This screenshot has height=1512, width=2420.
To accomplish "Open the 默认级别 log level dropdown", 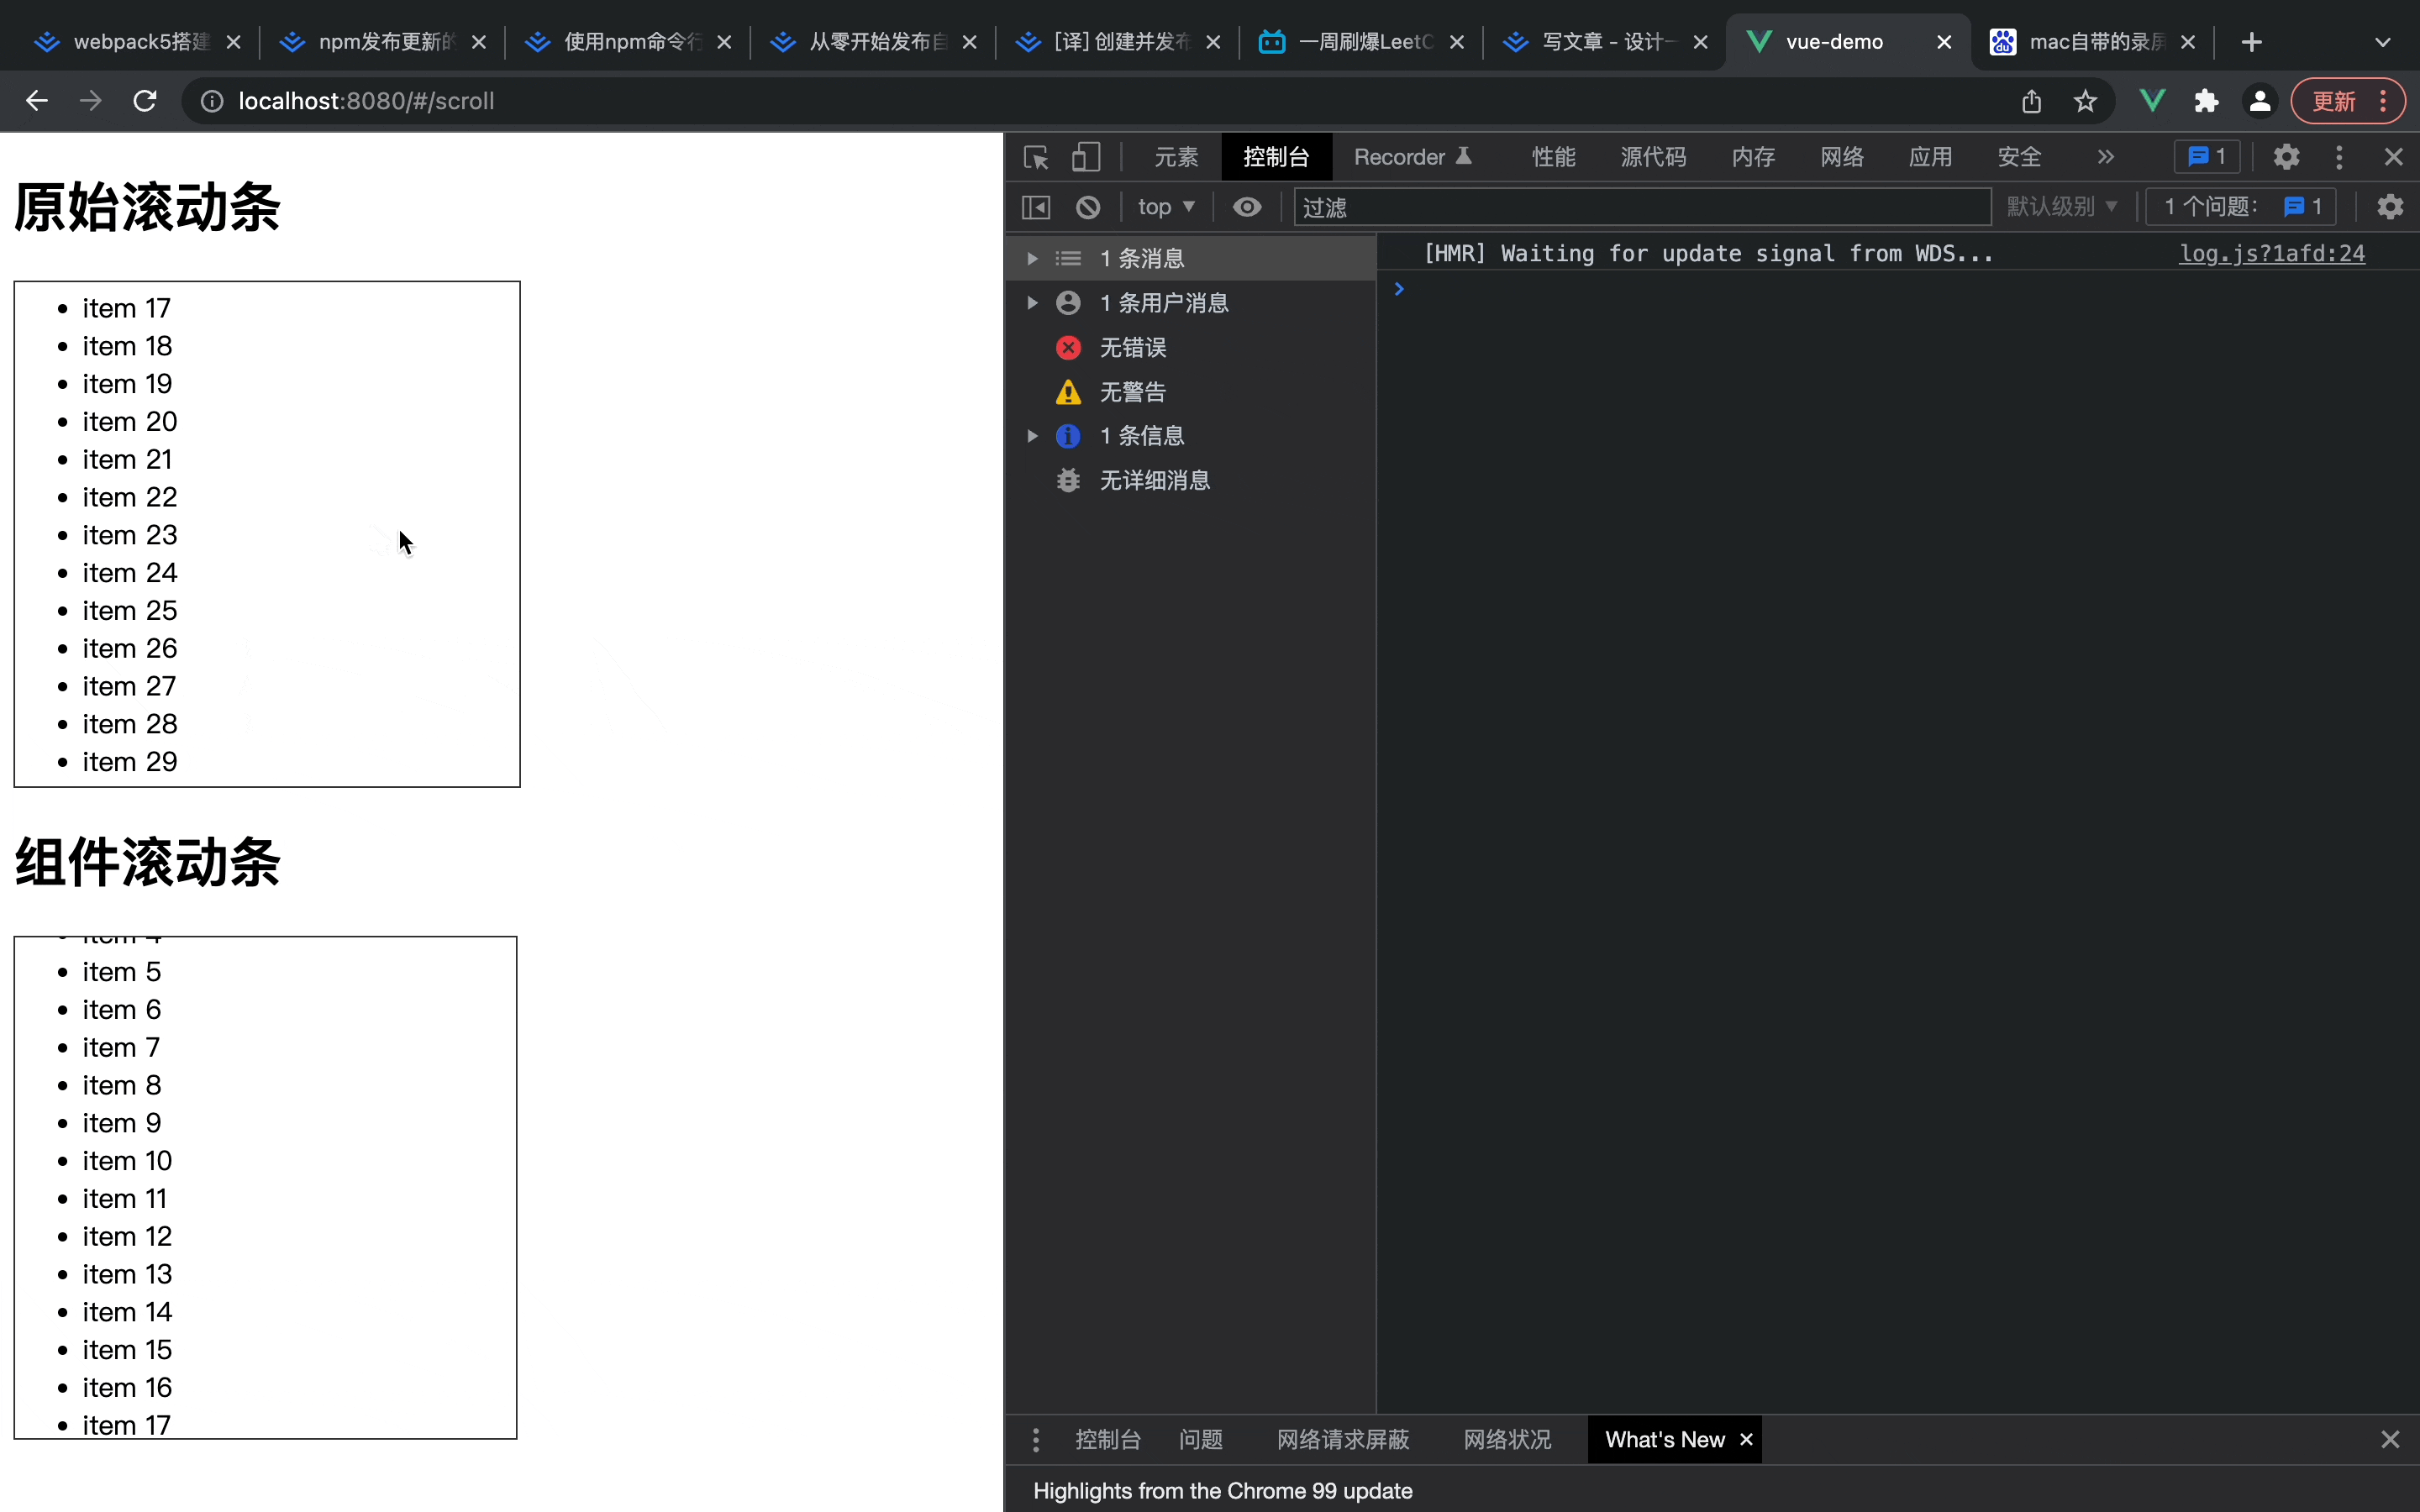I will click(x=2062, y=207).
